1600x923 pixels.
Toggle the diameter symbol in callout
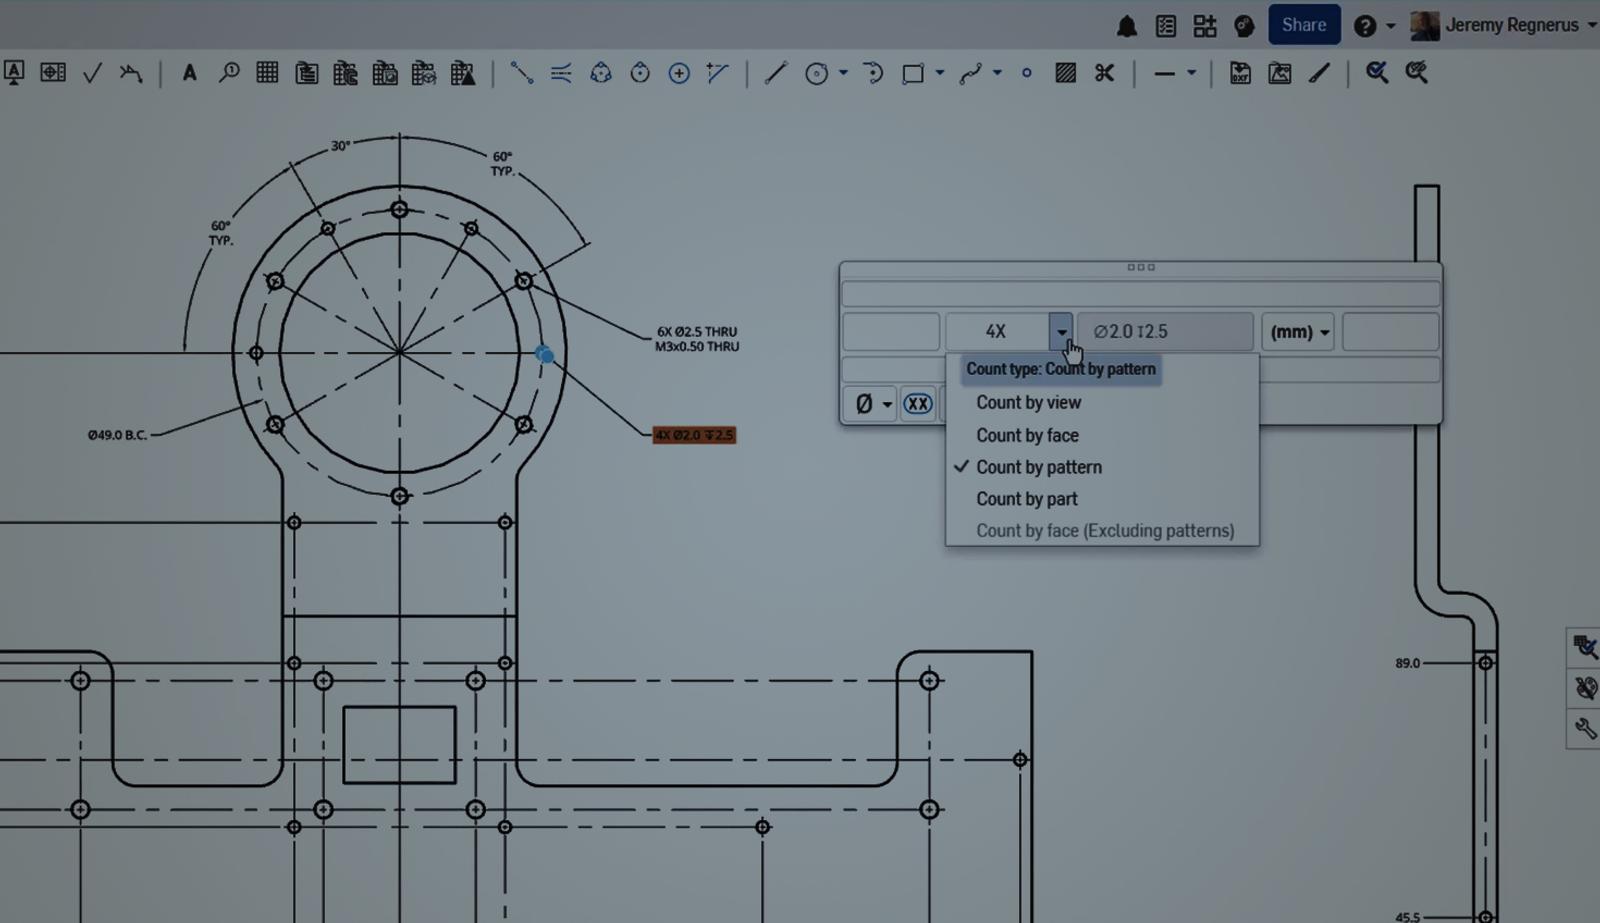866,403
